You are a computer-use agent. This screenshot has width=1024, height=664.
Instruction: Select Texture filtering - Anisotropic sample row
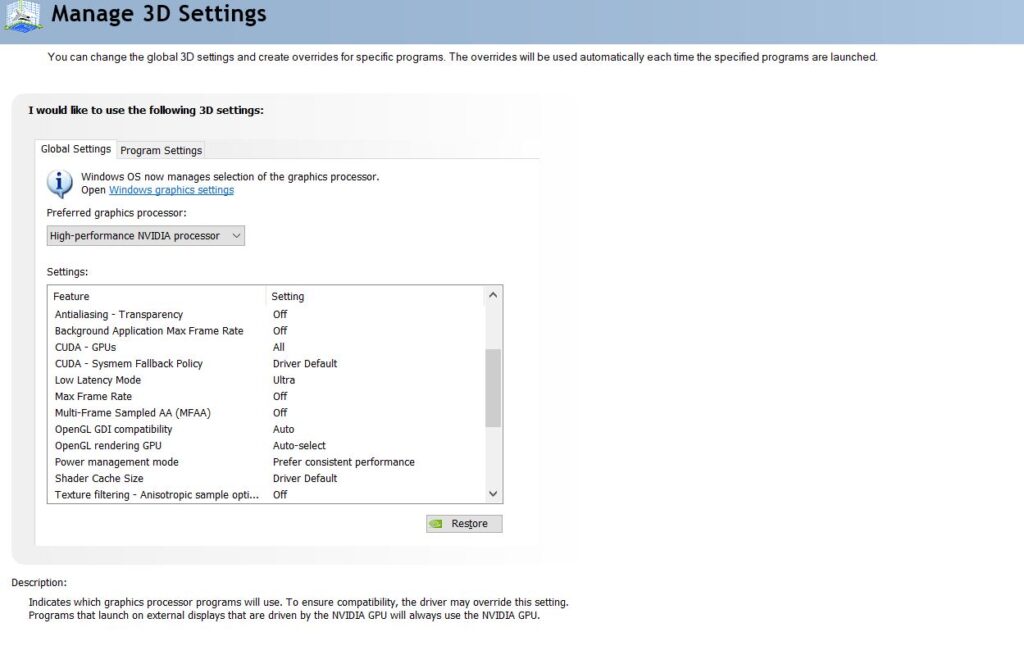click(267, 494)
